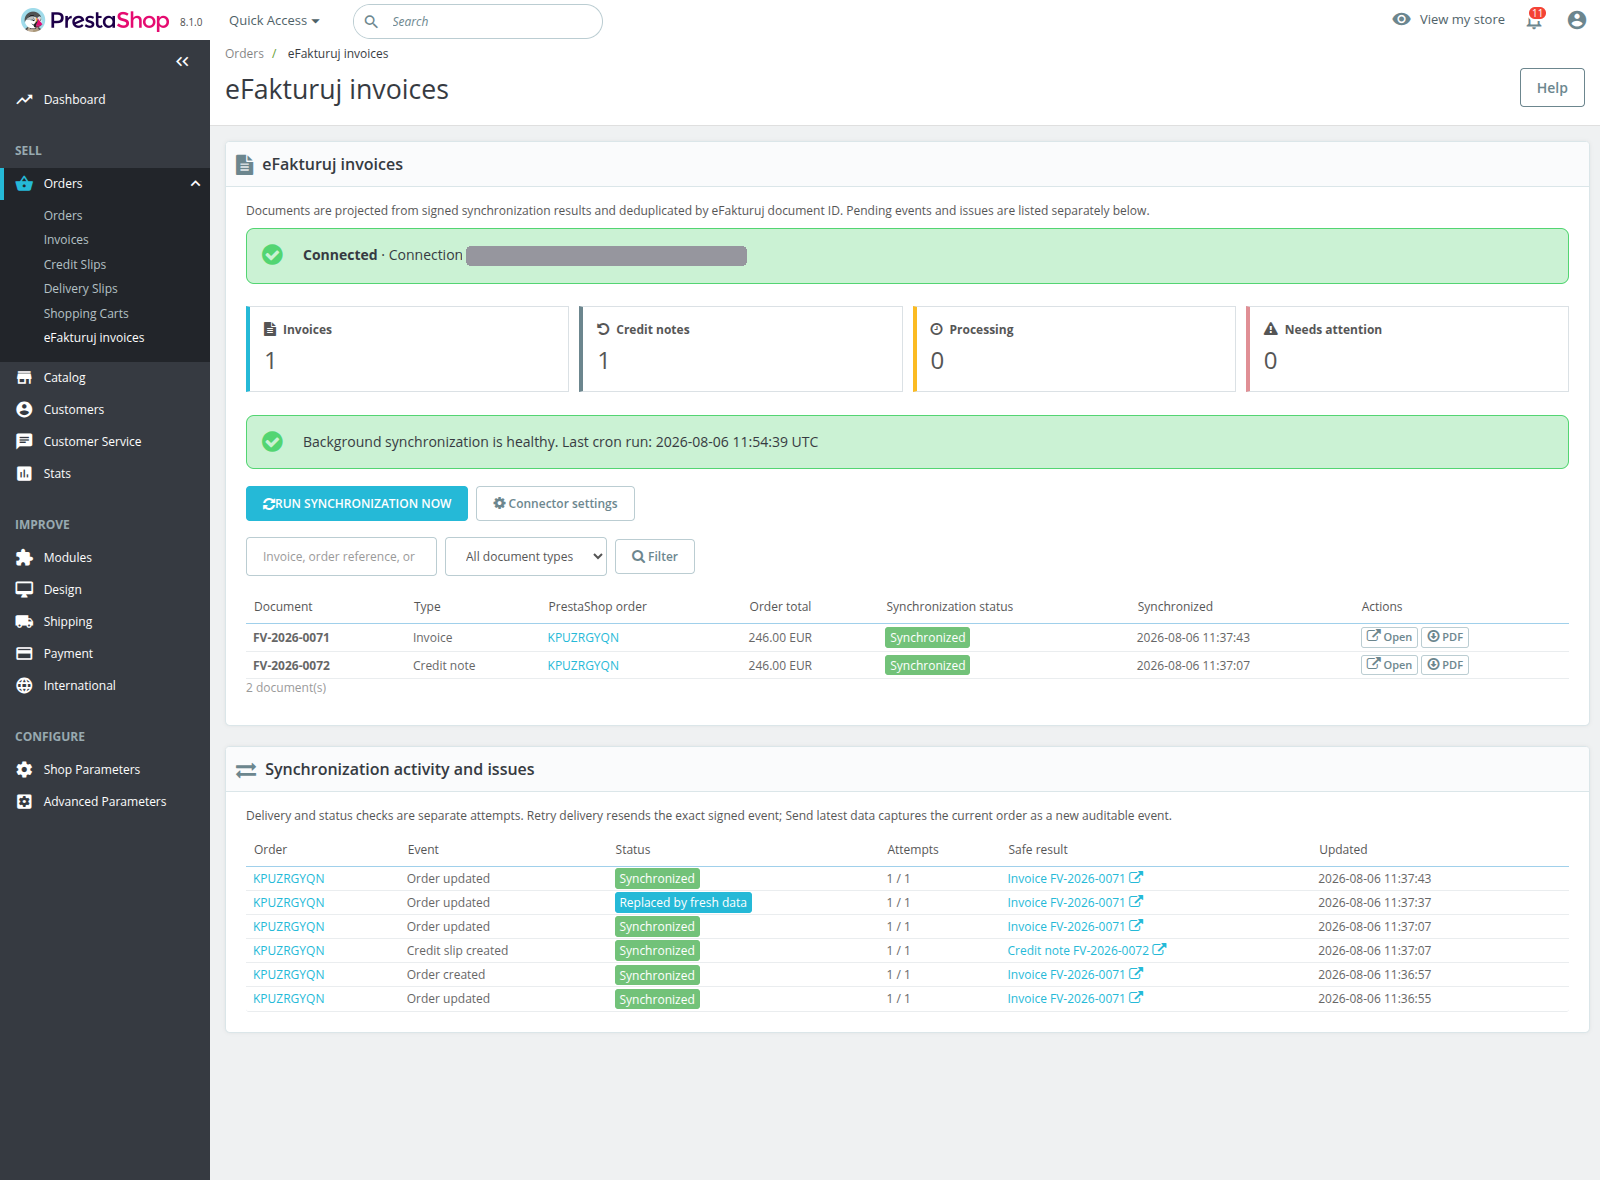1600x1180 pixels.
Task: Click the Order total column header
Action: pyautogui.click(x=780, y=607)
